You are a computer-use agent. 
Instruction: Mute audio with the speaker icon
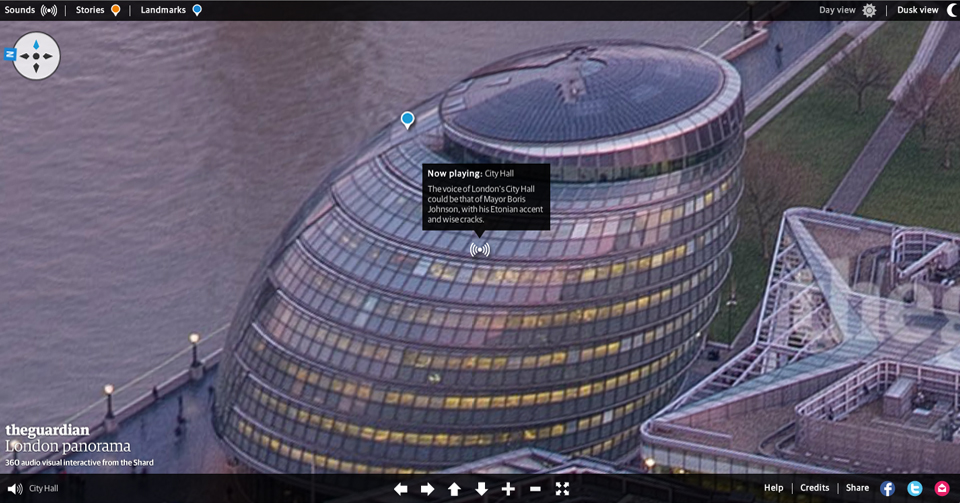click(15, 488)
